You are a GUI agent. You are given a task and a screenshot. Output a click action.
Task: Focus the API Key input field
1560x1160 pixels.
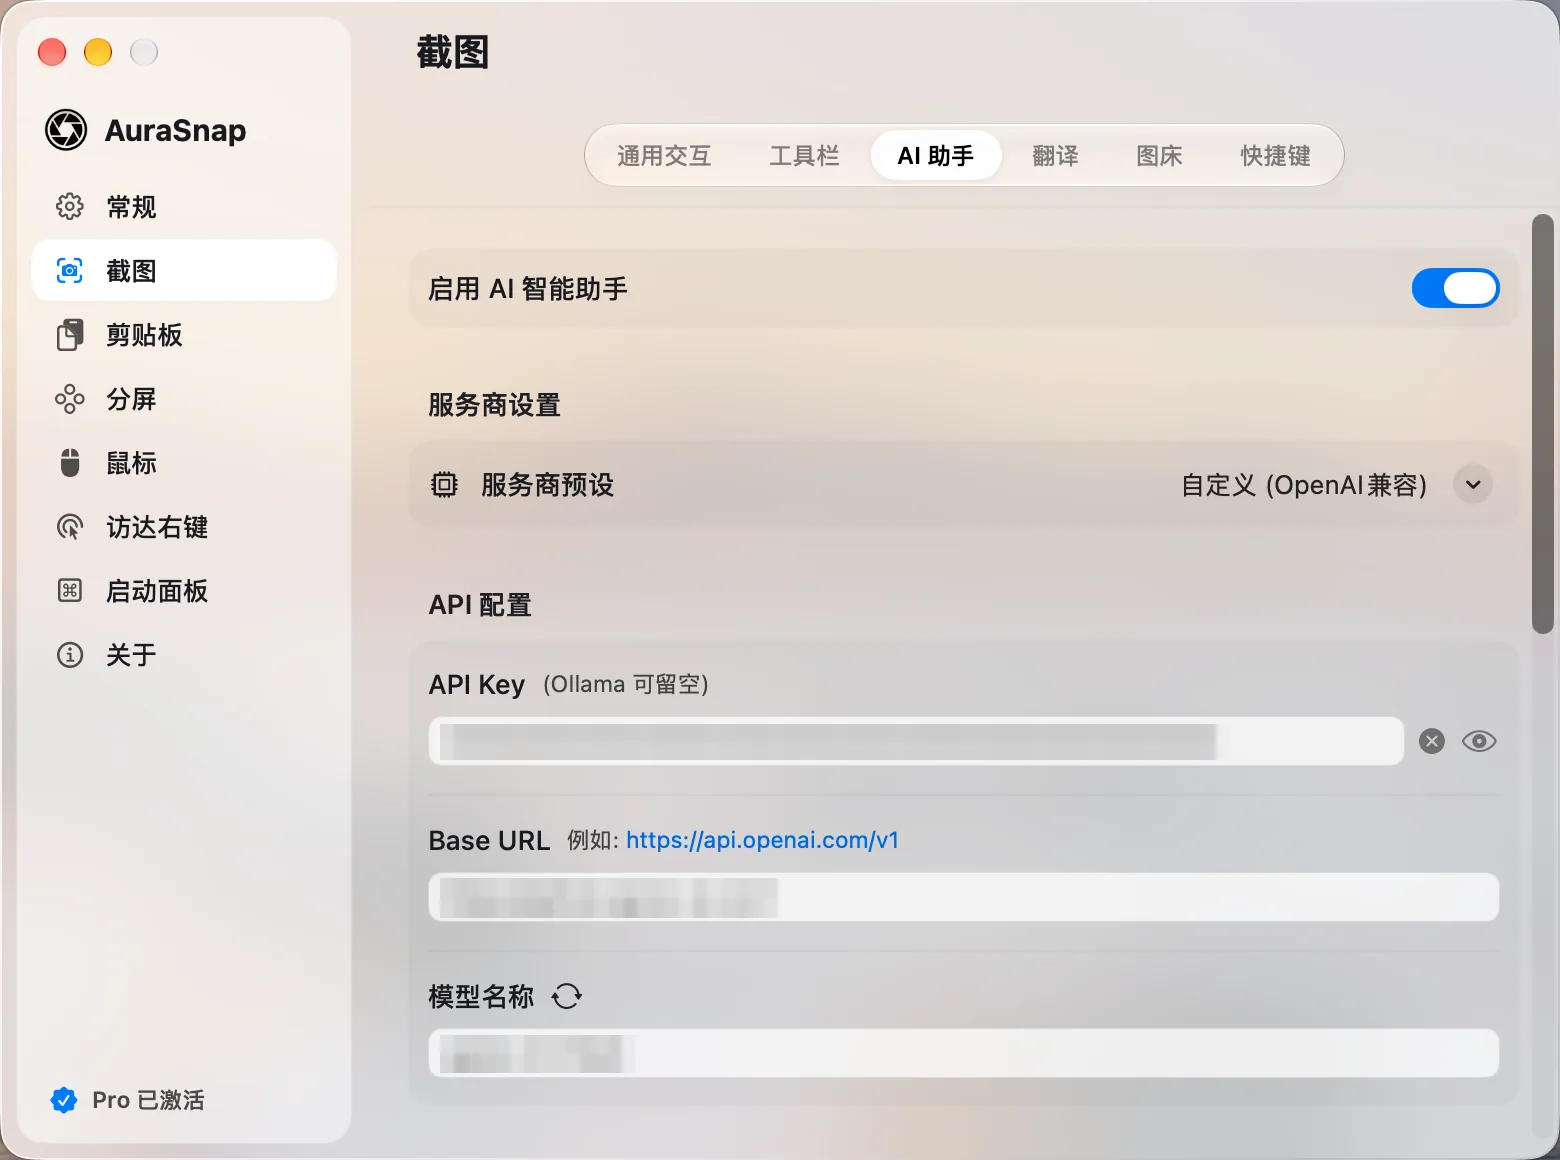916,741
